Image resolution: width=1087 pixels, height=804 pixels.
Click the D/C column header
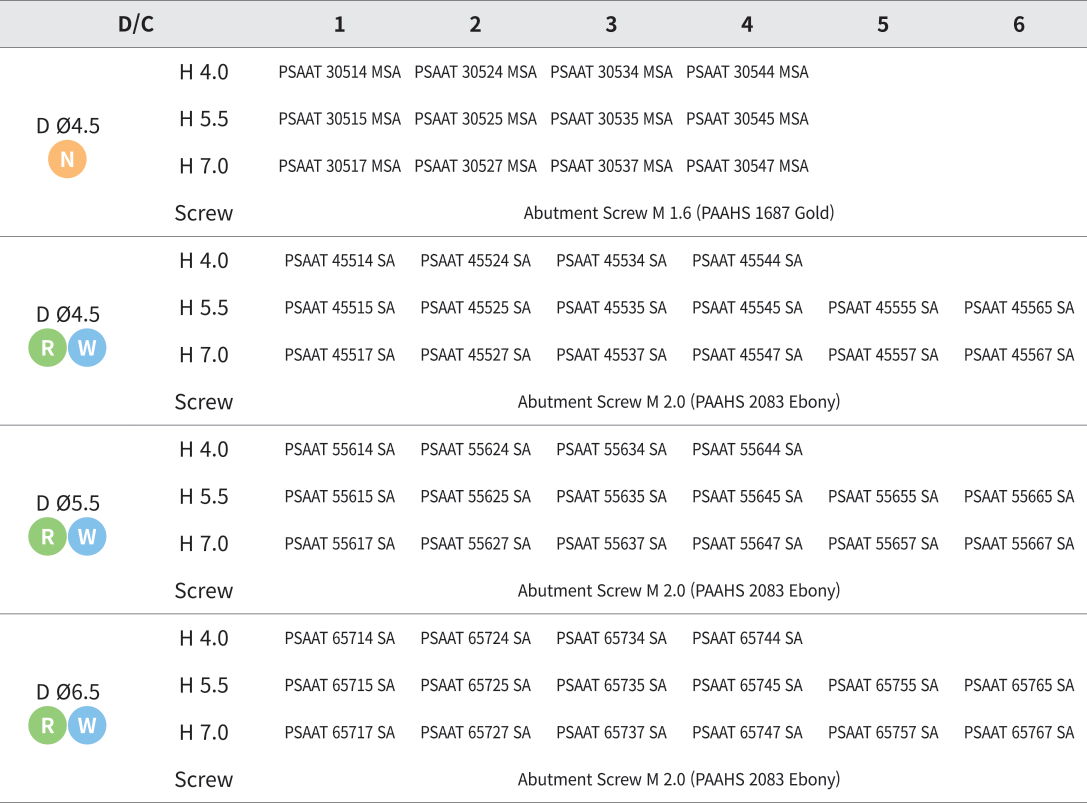click(x=136, y=24)
